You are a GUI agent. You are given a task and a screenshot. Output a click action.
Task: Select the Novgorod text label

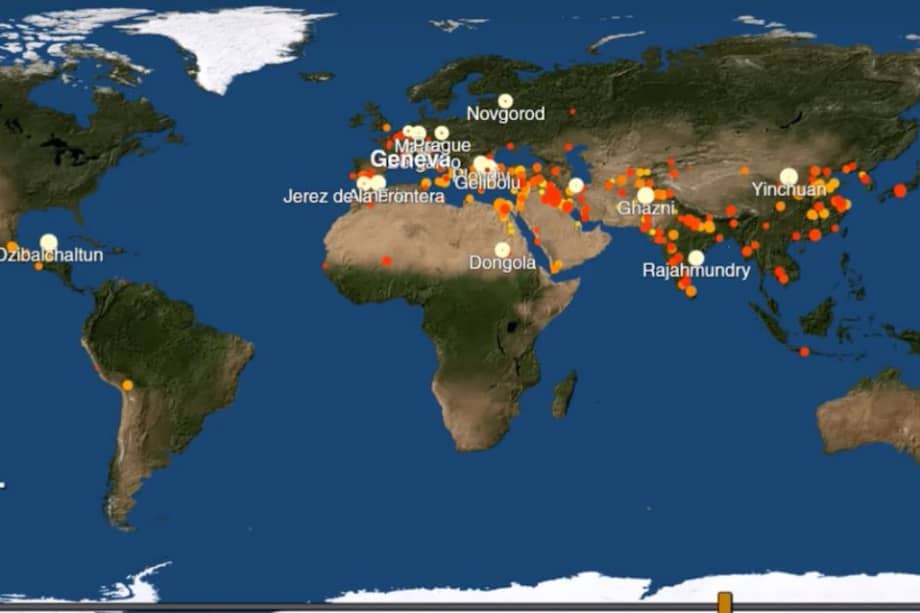pyautogui.click(x=506, y=115)
